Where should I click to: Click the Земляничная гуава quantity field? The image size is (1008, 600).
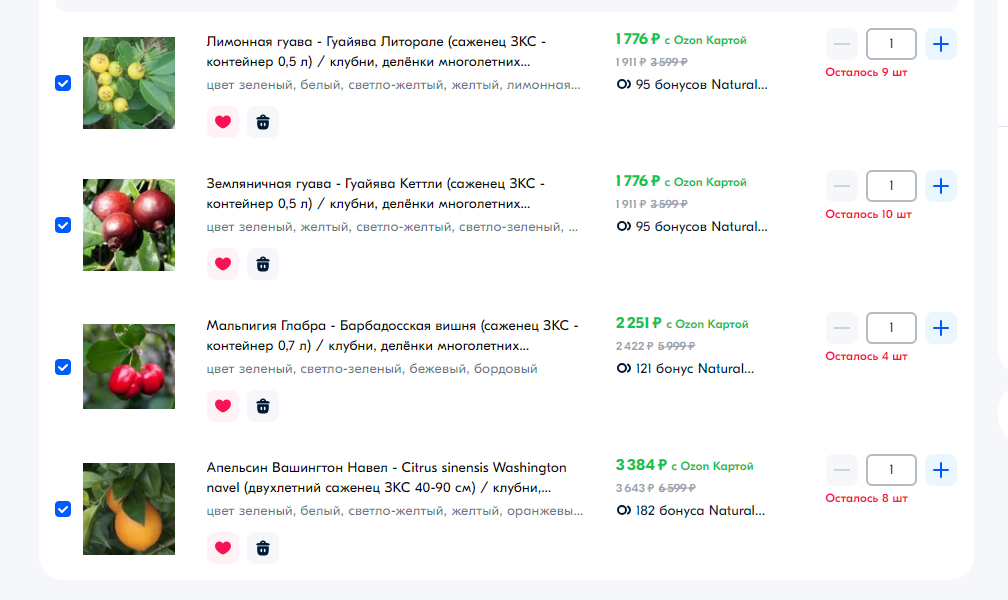pos(890,186)
